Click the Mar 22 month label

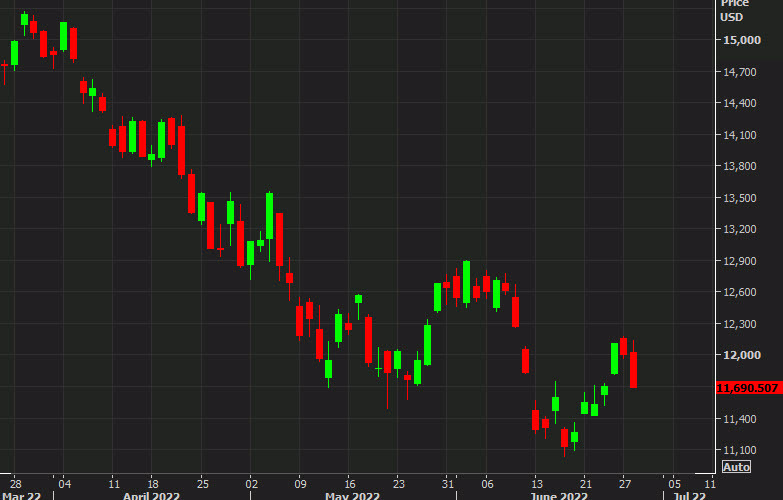[21, 496]
